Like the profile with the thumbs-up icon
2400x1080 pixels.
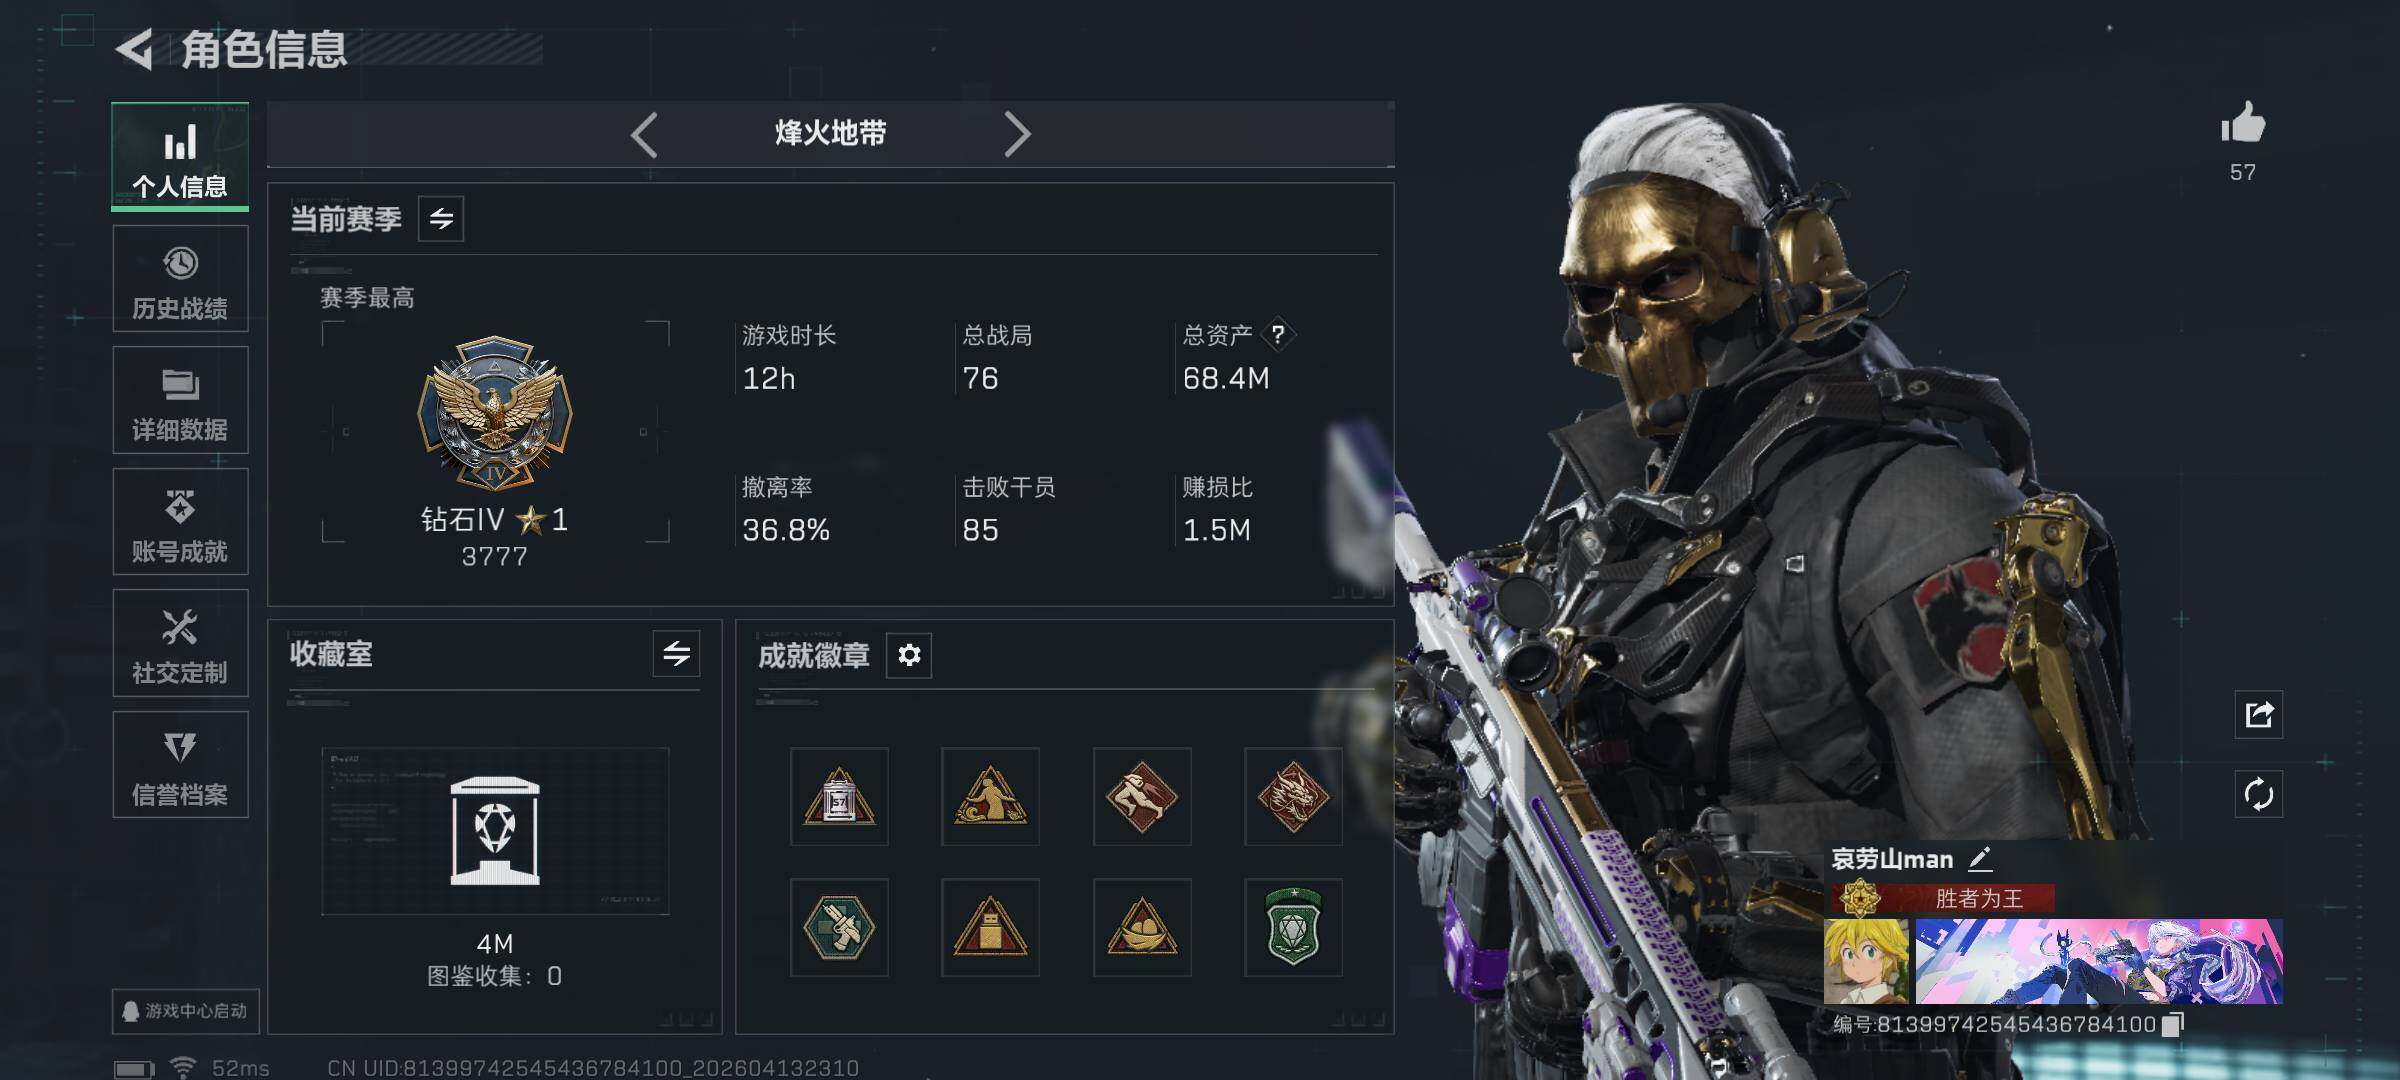point(2243,124)
